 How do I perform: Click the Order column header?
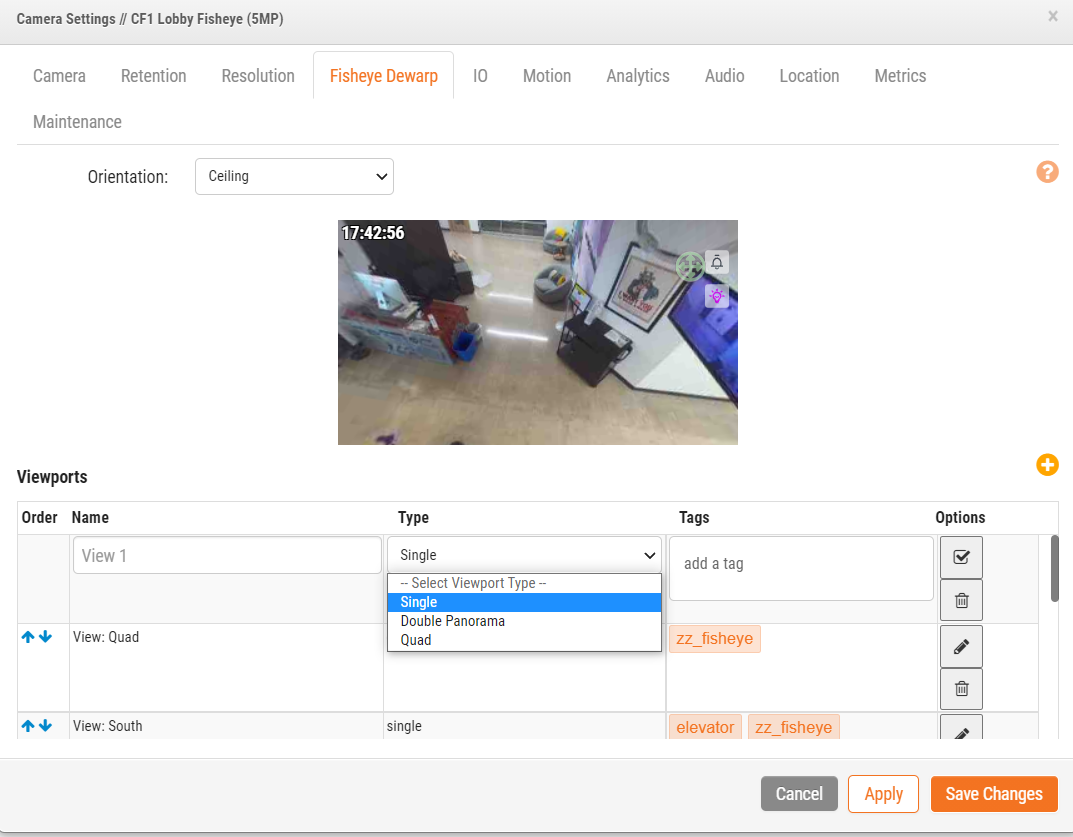tap(40, 517)
